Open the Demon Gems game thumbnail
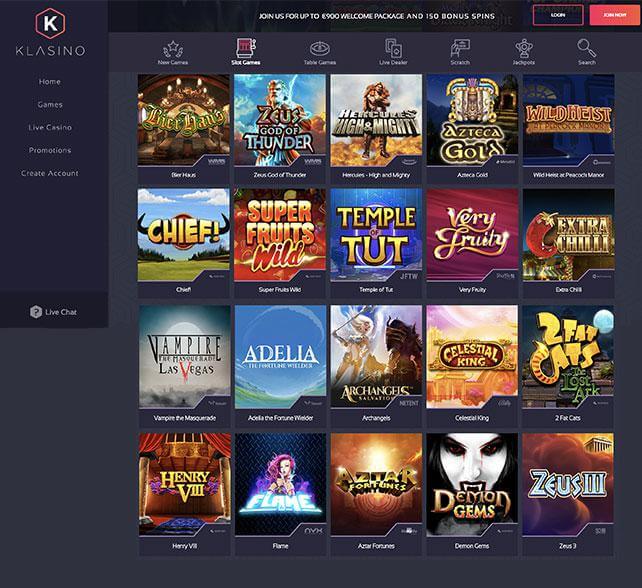This screenshot has width=642, height=588. (x=472, y=485)
